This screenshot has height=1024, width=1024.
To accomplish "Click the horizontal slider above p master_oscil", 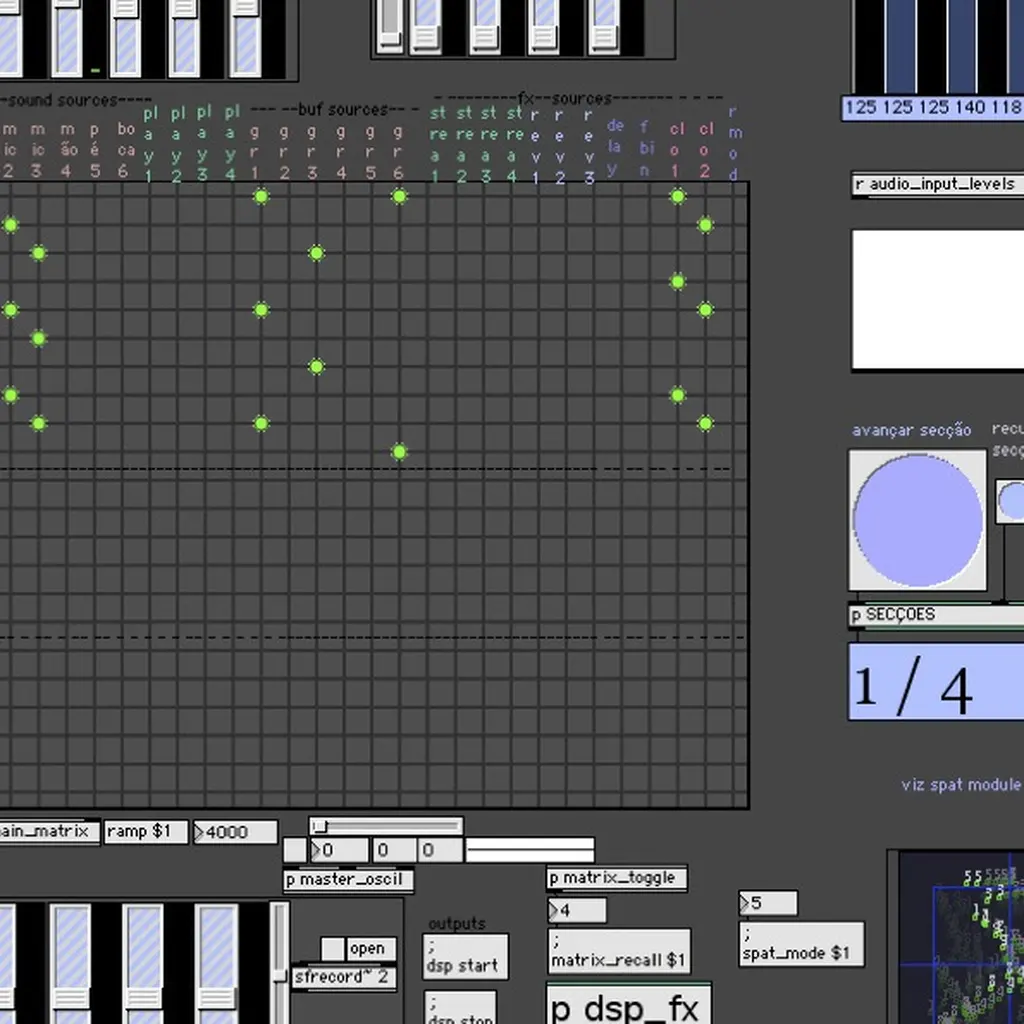I will click(386, 826).
